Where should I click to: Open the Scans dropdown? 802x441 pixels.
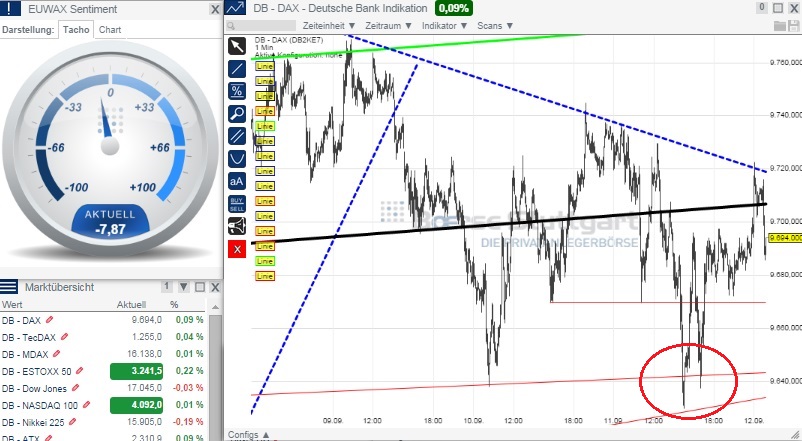(x=495, y=26)
